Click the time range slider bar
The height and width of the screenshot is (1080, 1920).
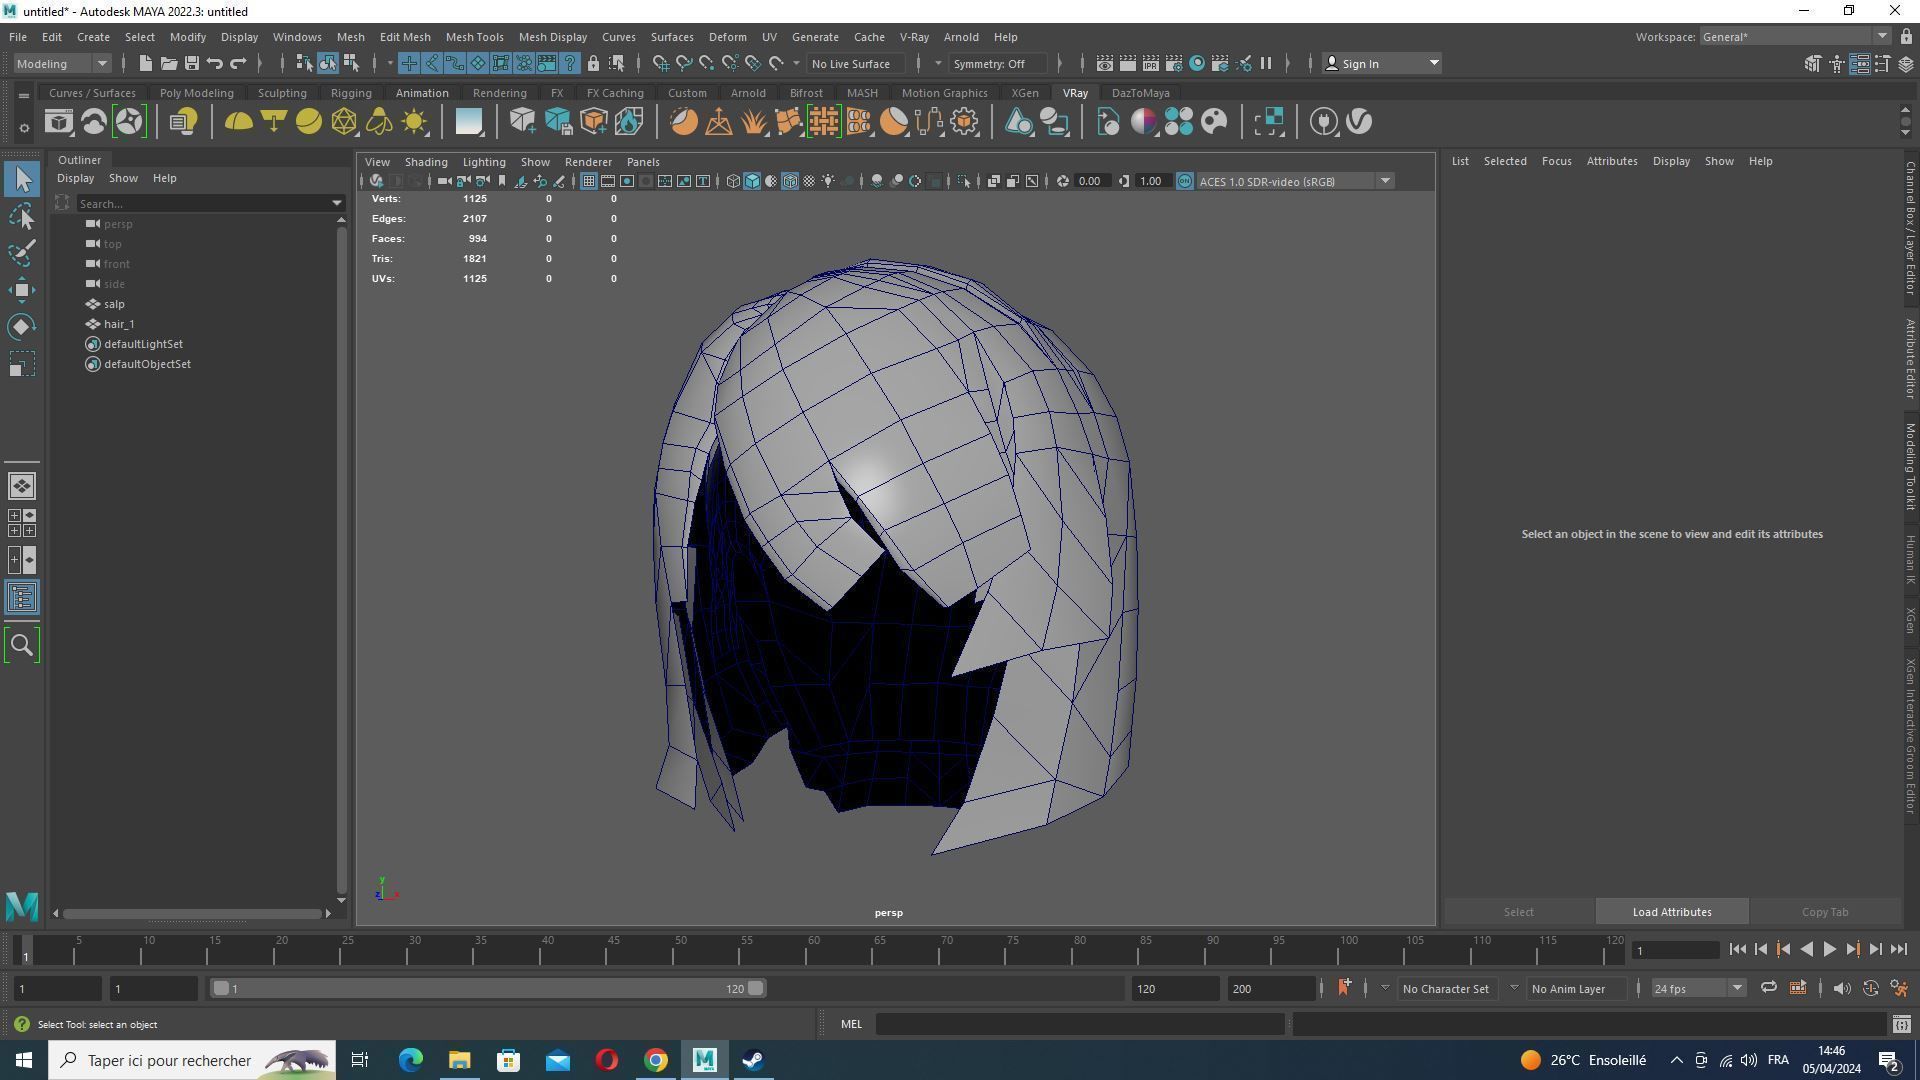[x=490, y=989]
